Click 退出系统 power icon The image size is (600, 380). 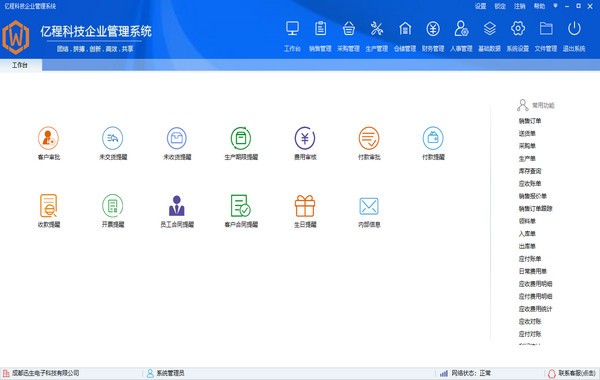tap(574, 29)
